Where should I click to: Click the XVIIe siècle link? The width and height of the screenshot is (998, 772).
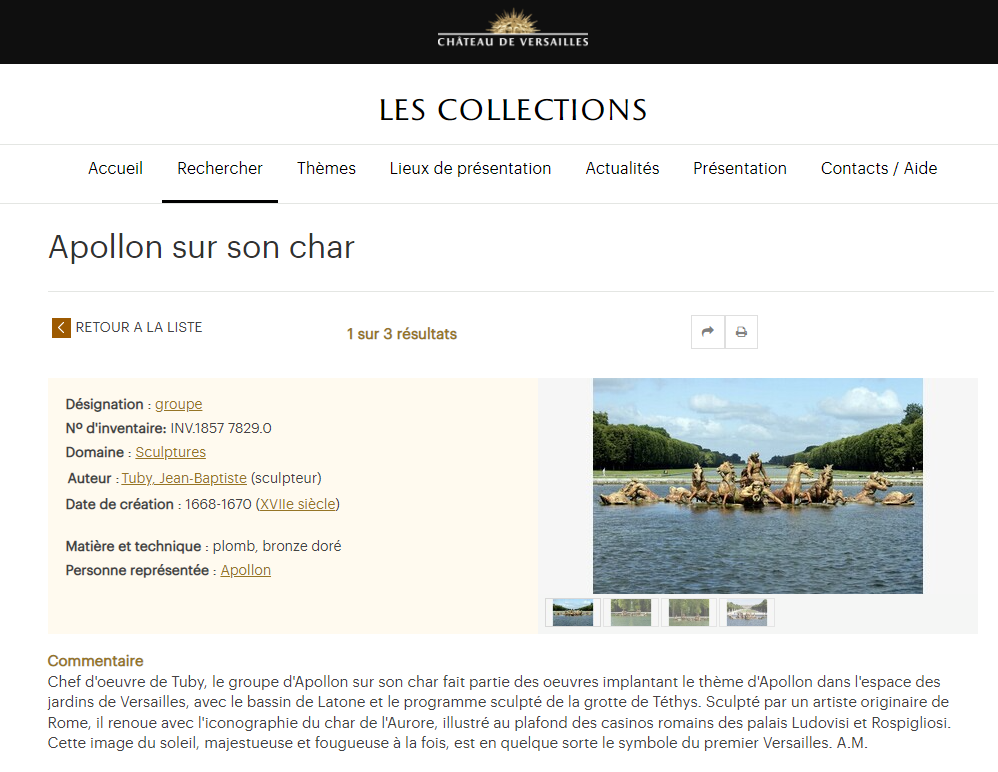coord(298,504)
